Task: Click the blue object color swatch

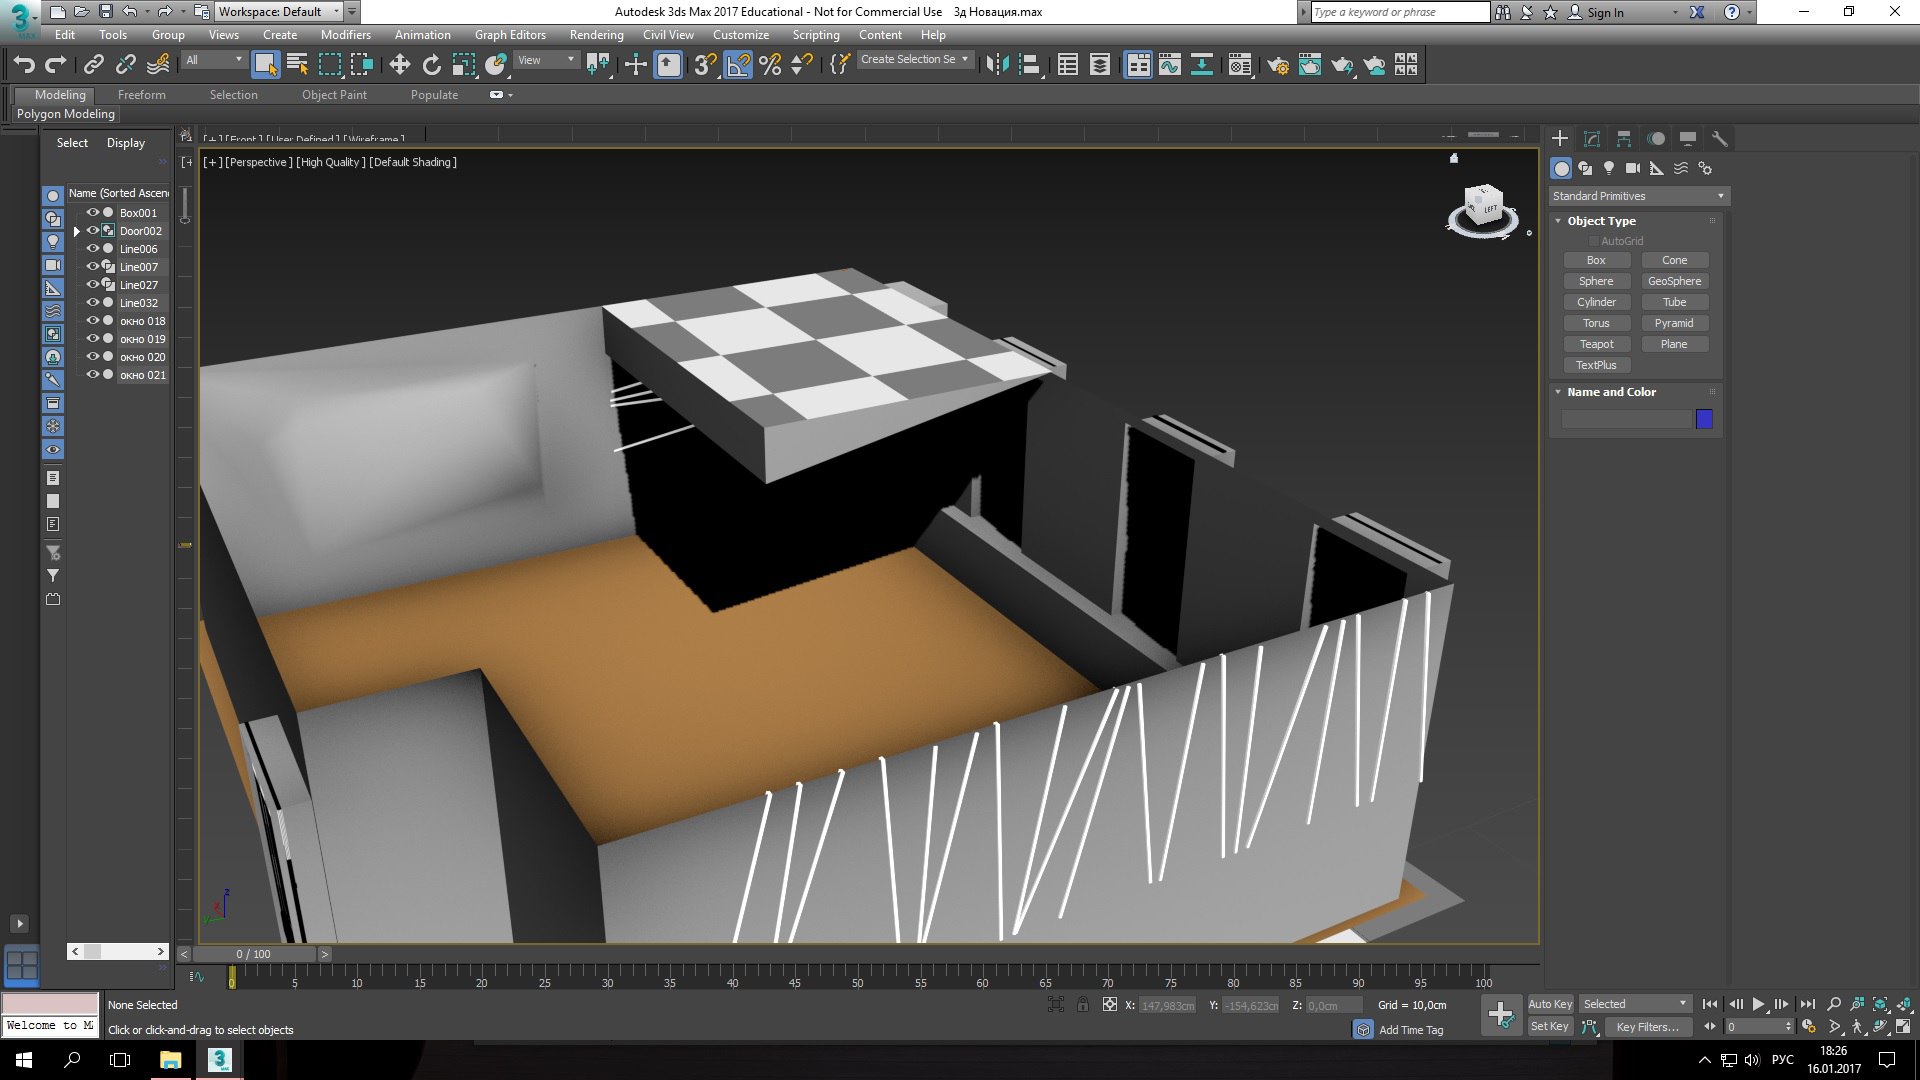Action: coord(1704,419)
